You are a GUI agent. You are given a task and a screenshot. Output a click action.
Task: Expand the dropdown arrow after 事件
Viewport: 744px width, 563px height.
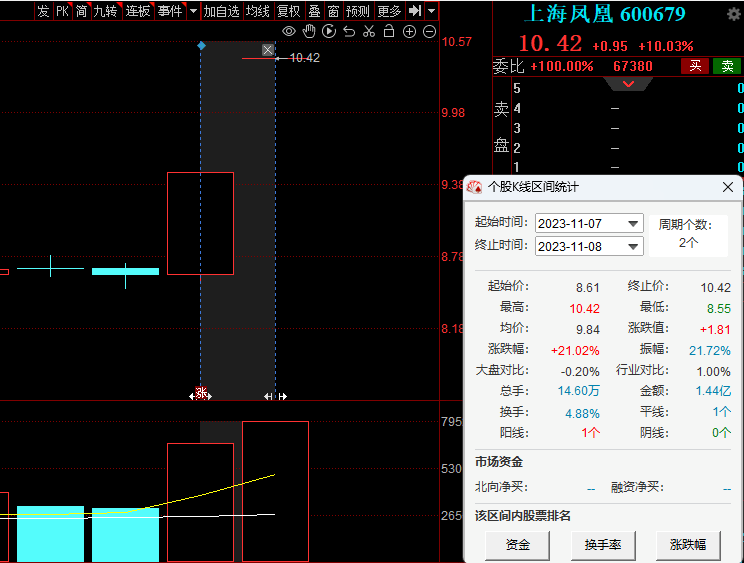(193, 11)
